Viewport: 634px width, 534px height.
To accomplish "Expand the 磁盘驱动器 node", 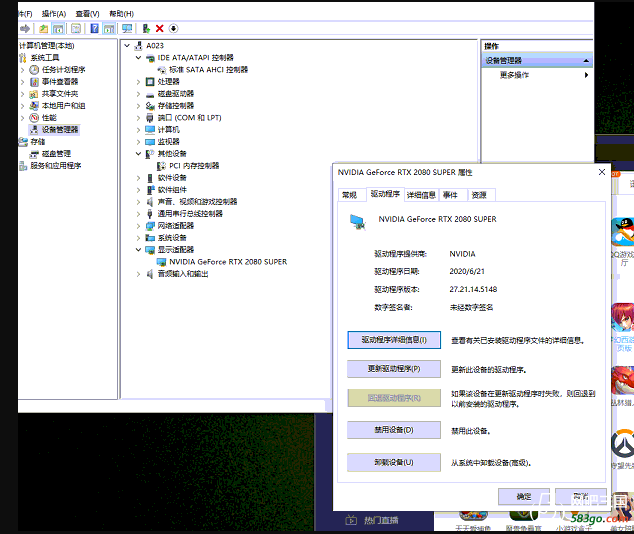I will click(138, 94).
